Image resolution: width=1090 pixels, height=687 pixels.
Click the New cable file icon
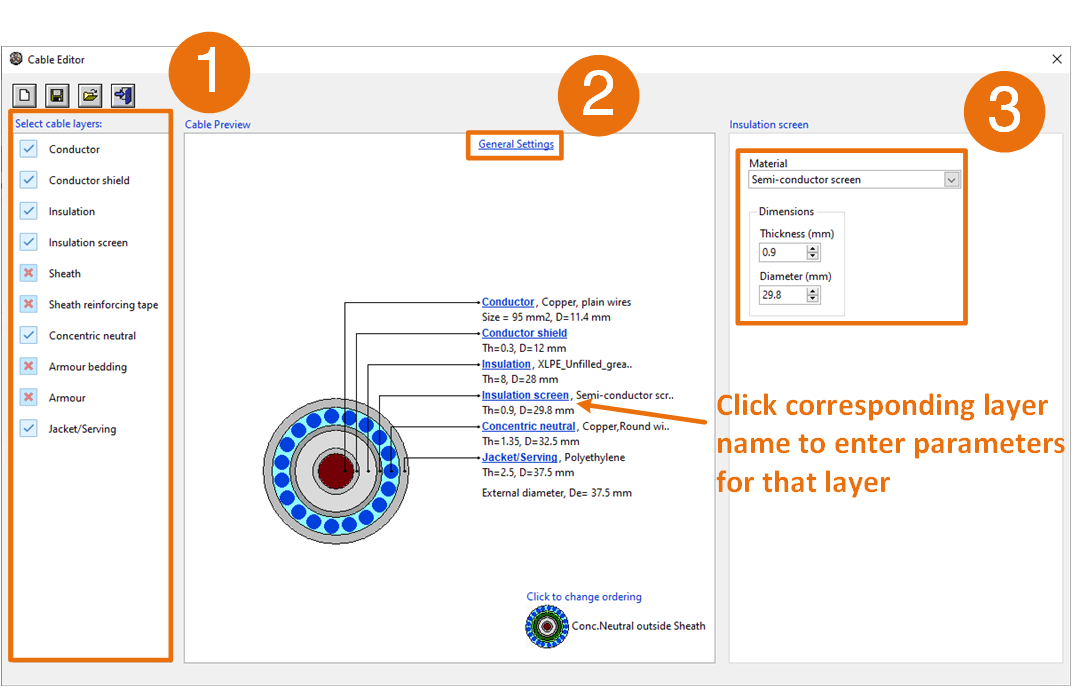point(25,95)
